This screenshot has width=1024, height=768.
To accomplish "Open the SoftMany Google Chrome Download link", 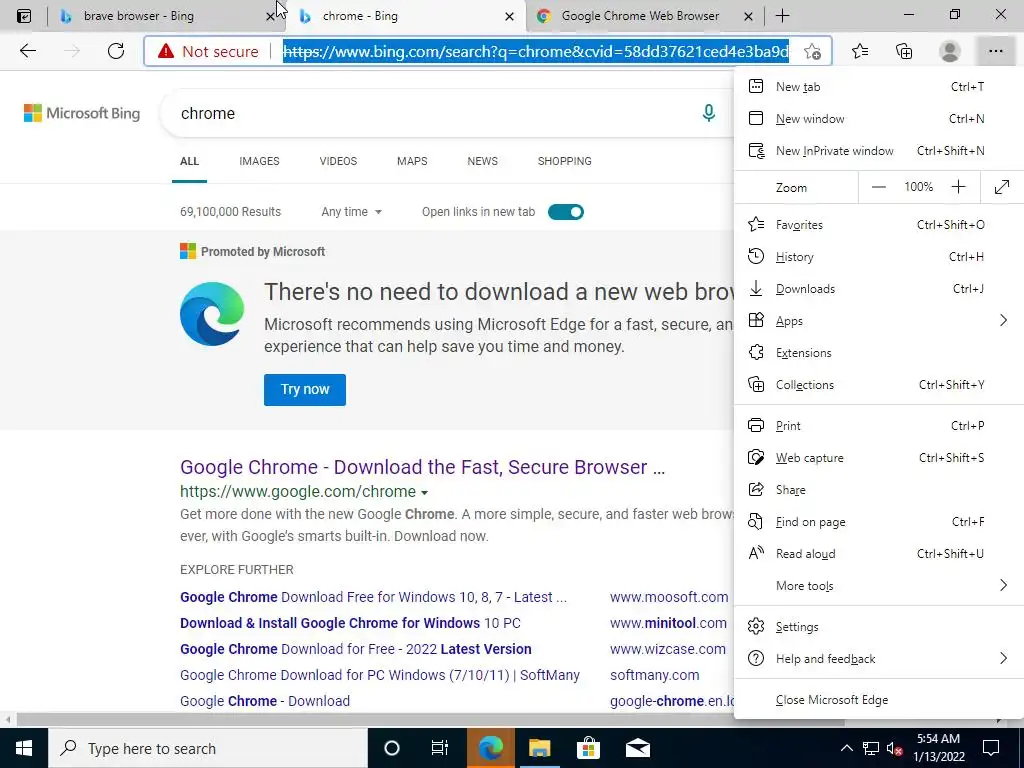I will [x=379, y=675].
